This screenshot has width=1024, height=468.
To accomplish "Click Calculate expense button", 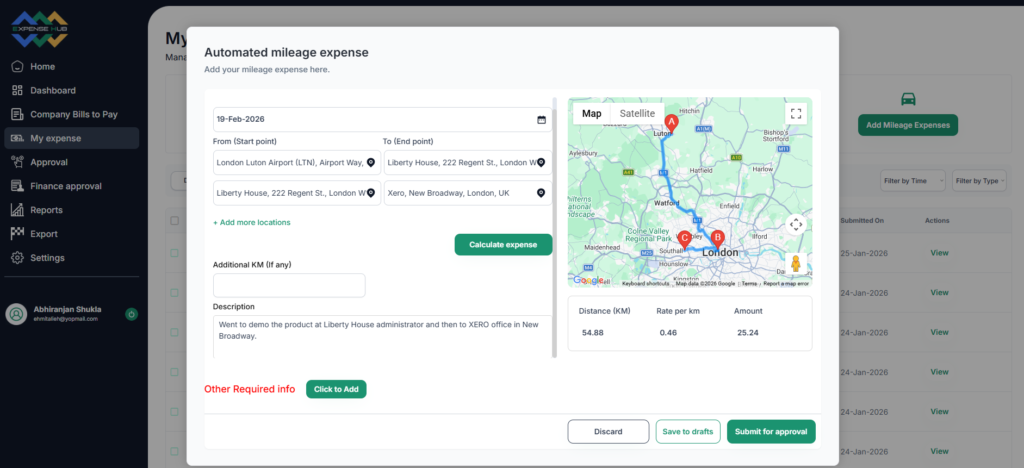I will tap(503, 245).
